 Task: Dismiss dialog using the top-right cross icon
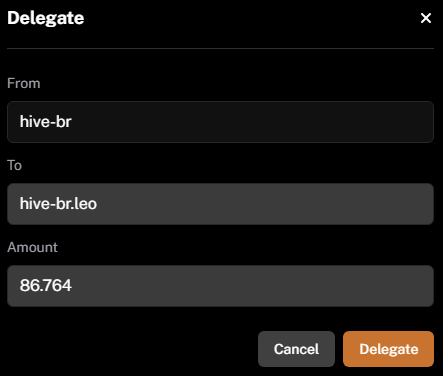pos(426,18)
